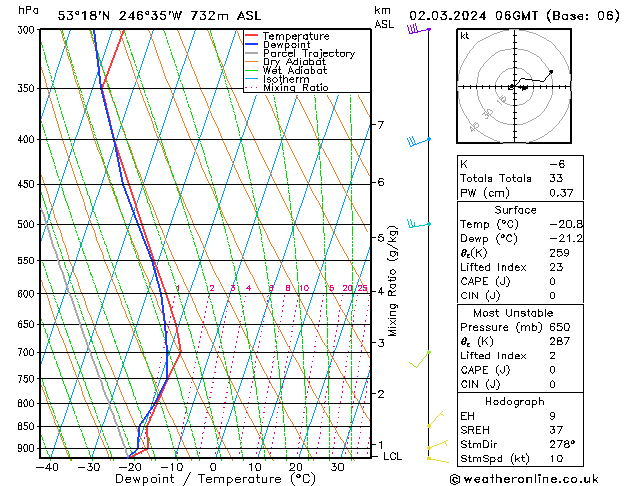Screen dimensions: 629x486
Task: Click the purple wind barb at 300 hPa
Action: [419, 29]
